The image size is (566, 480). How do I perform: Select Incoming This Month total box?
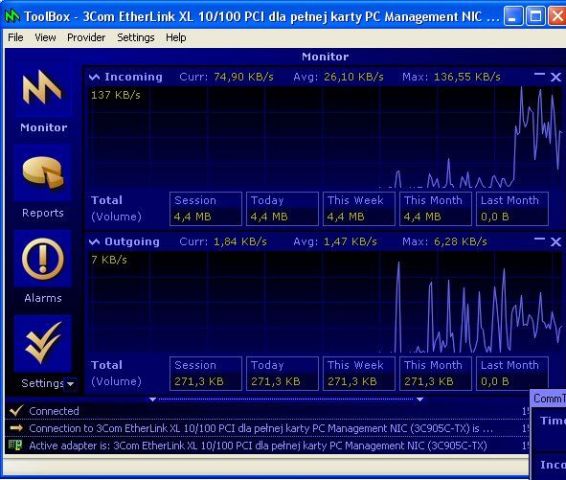click(435, 209)
